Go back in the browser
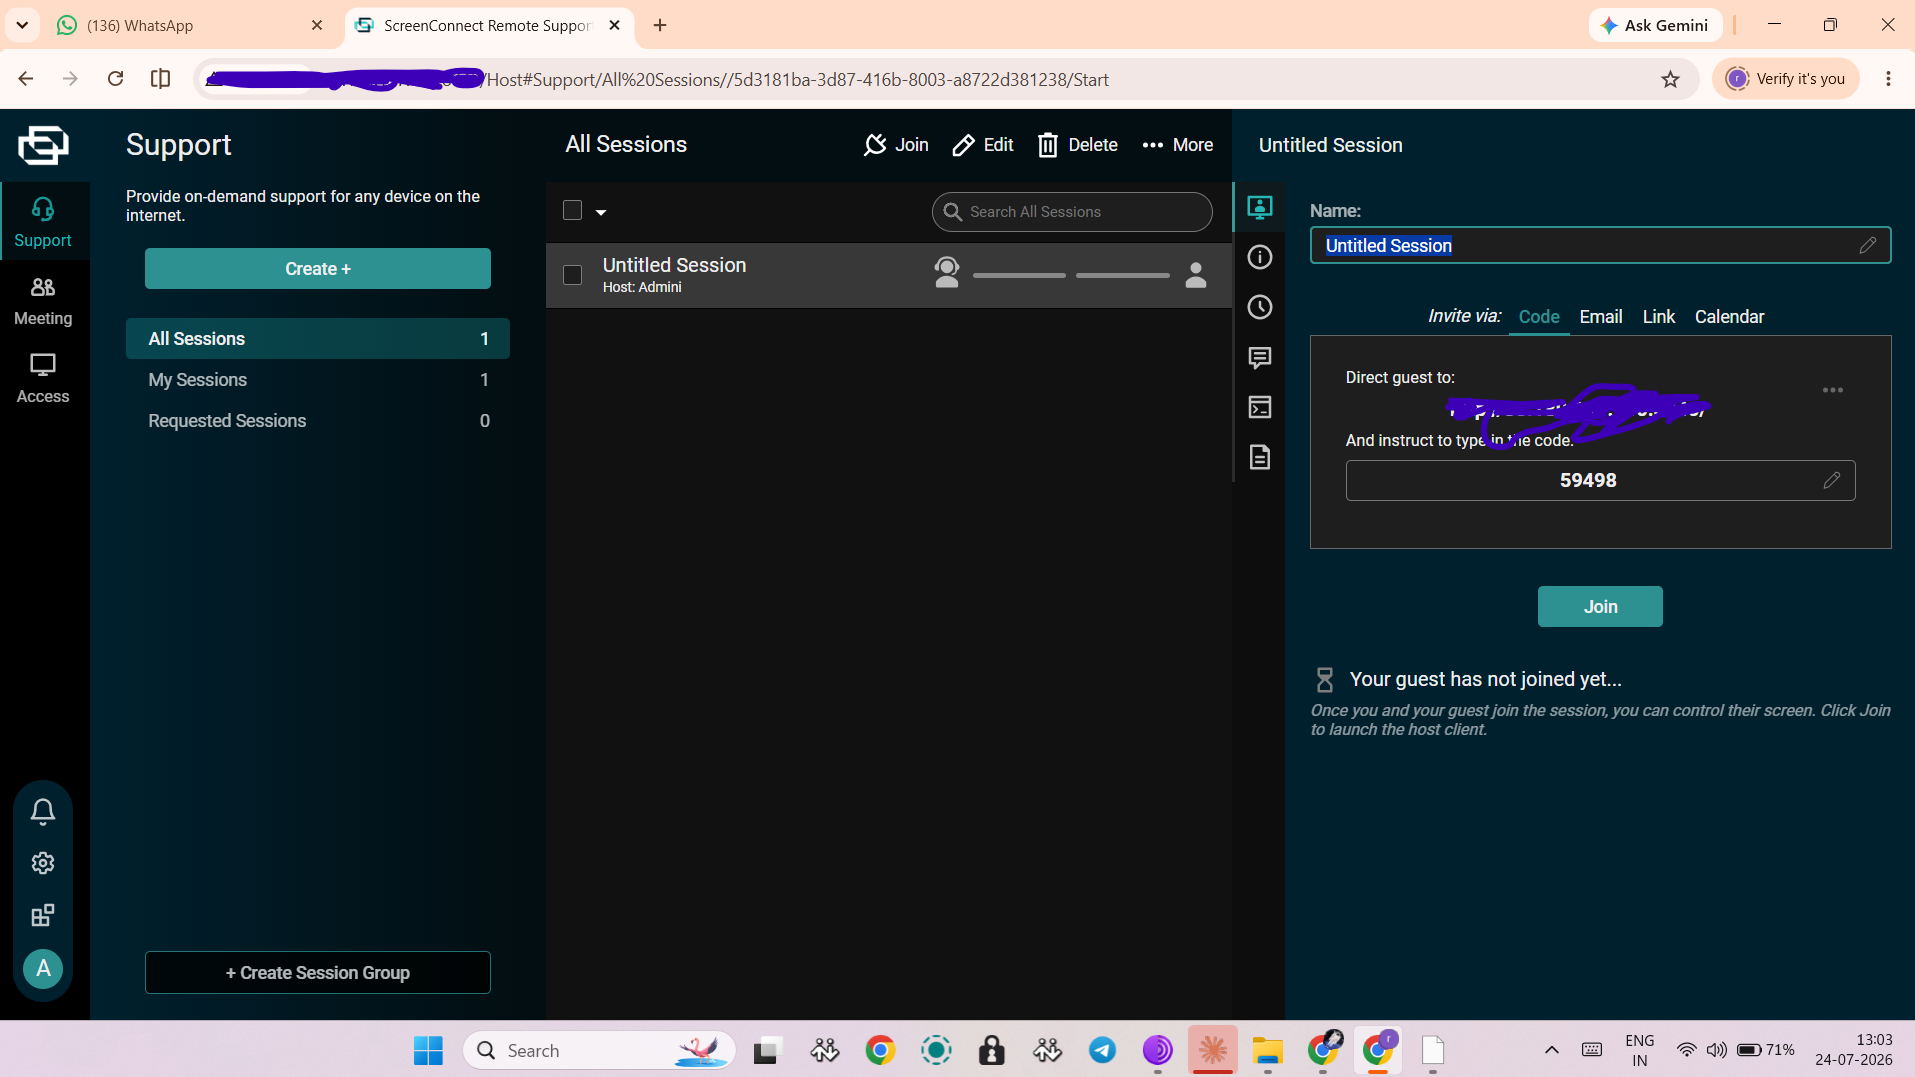 [26, 79]
